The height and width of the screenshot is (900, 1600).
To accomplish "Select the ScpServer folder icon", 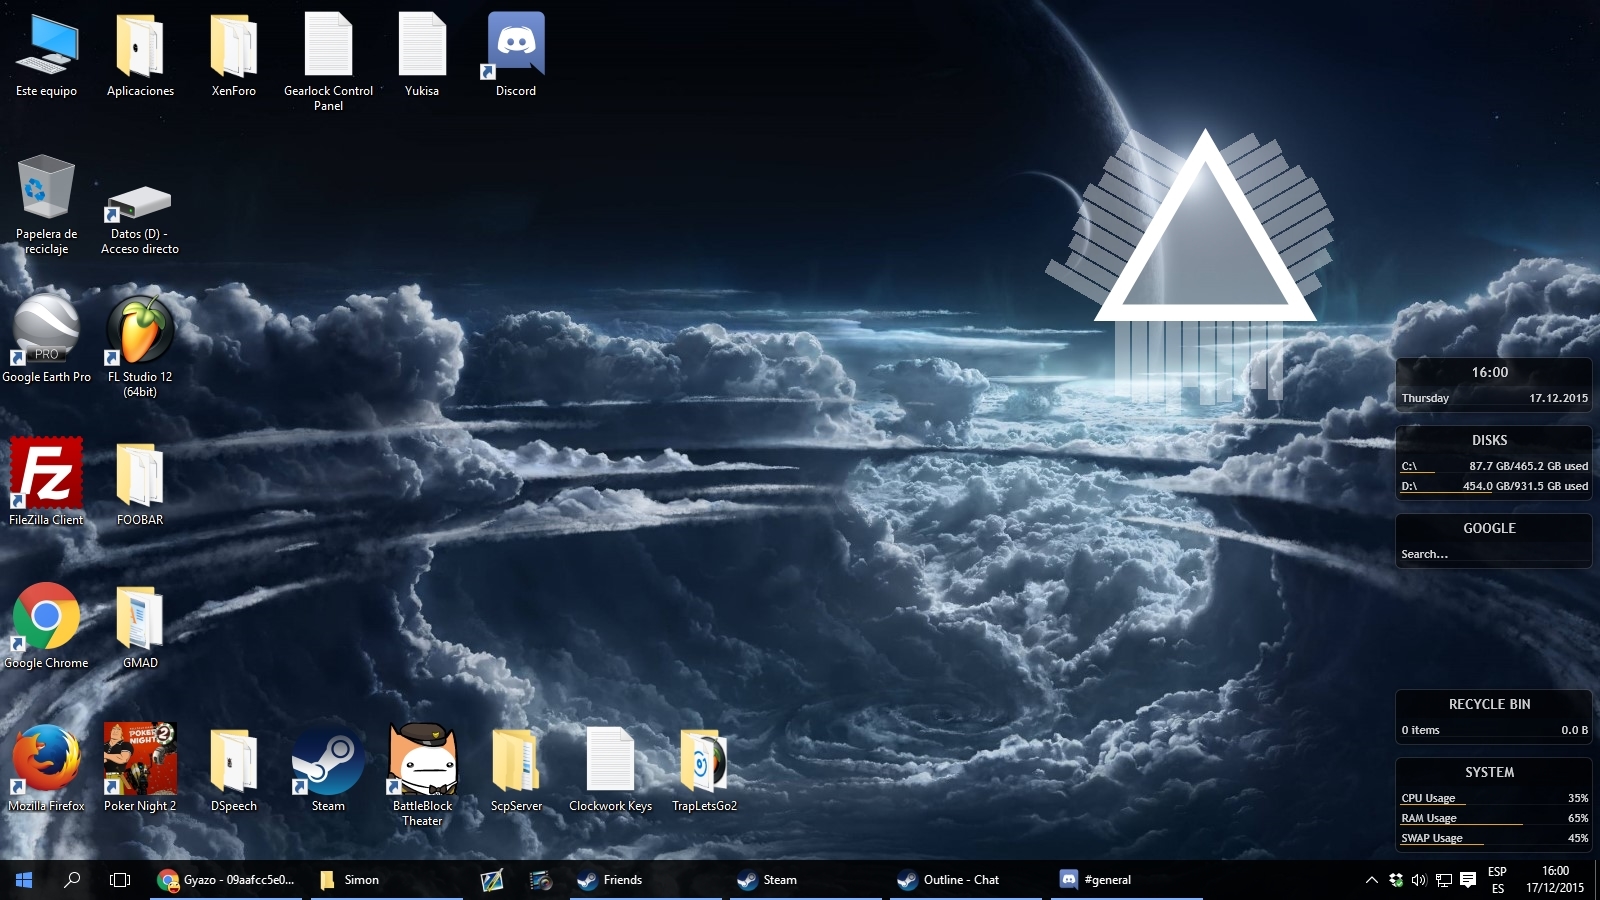I will click(x=516, y=759).
